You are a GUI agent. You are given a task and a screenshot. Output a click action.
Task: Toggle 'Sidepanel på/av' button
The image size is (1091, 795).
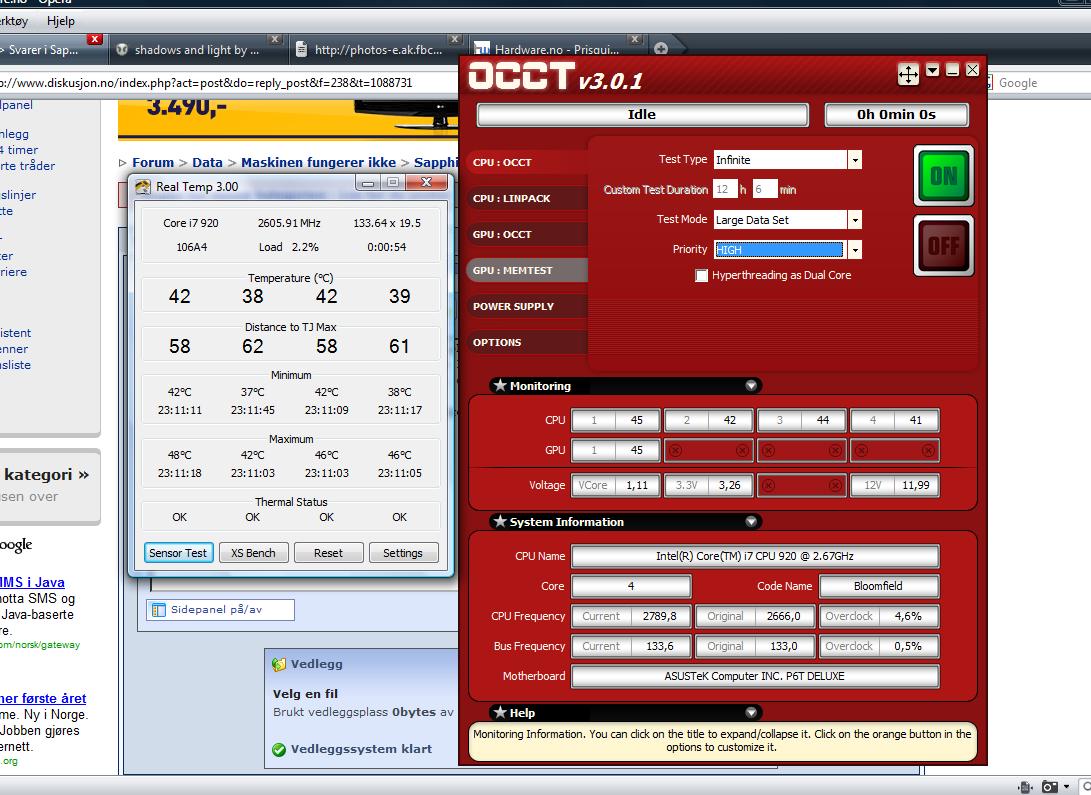click(221, 609)
